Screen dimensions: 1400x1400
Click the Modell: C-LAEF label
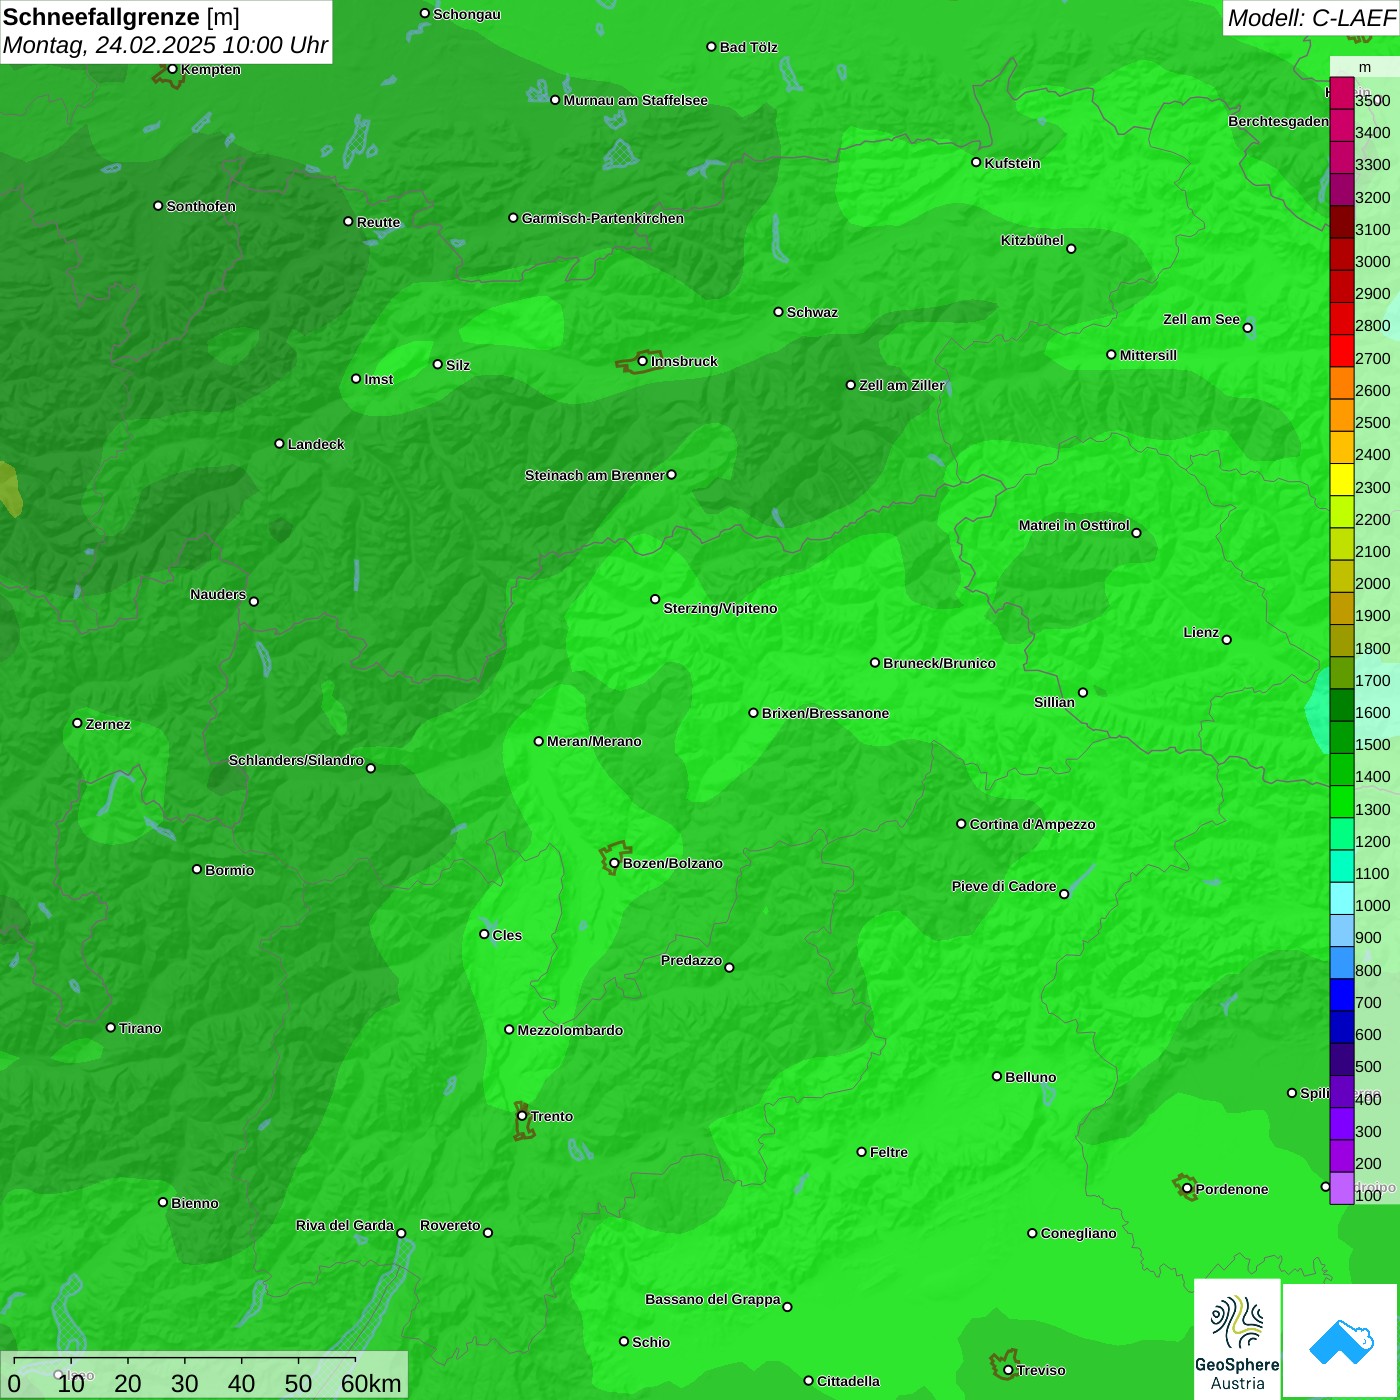[x=1311, y=17]
